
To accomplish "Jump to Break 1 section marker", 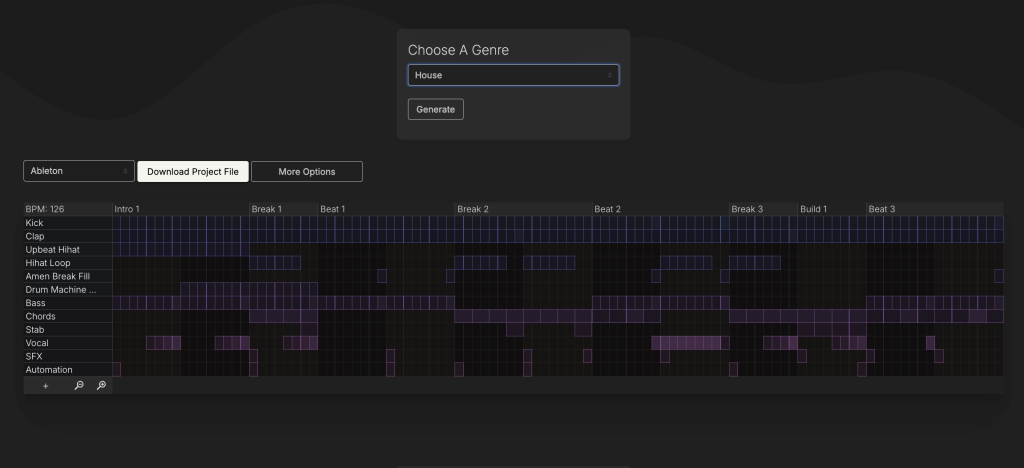I will tap(267, 209).
